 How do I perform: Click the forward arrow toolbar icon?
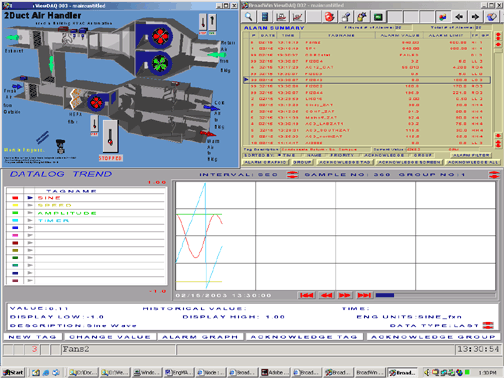pos(475,16)
